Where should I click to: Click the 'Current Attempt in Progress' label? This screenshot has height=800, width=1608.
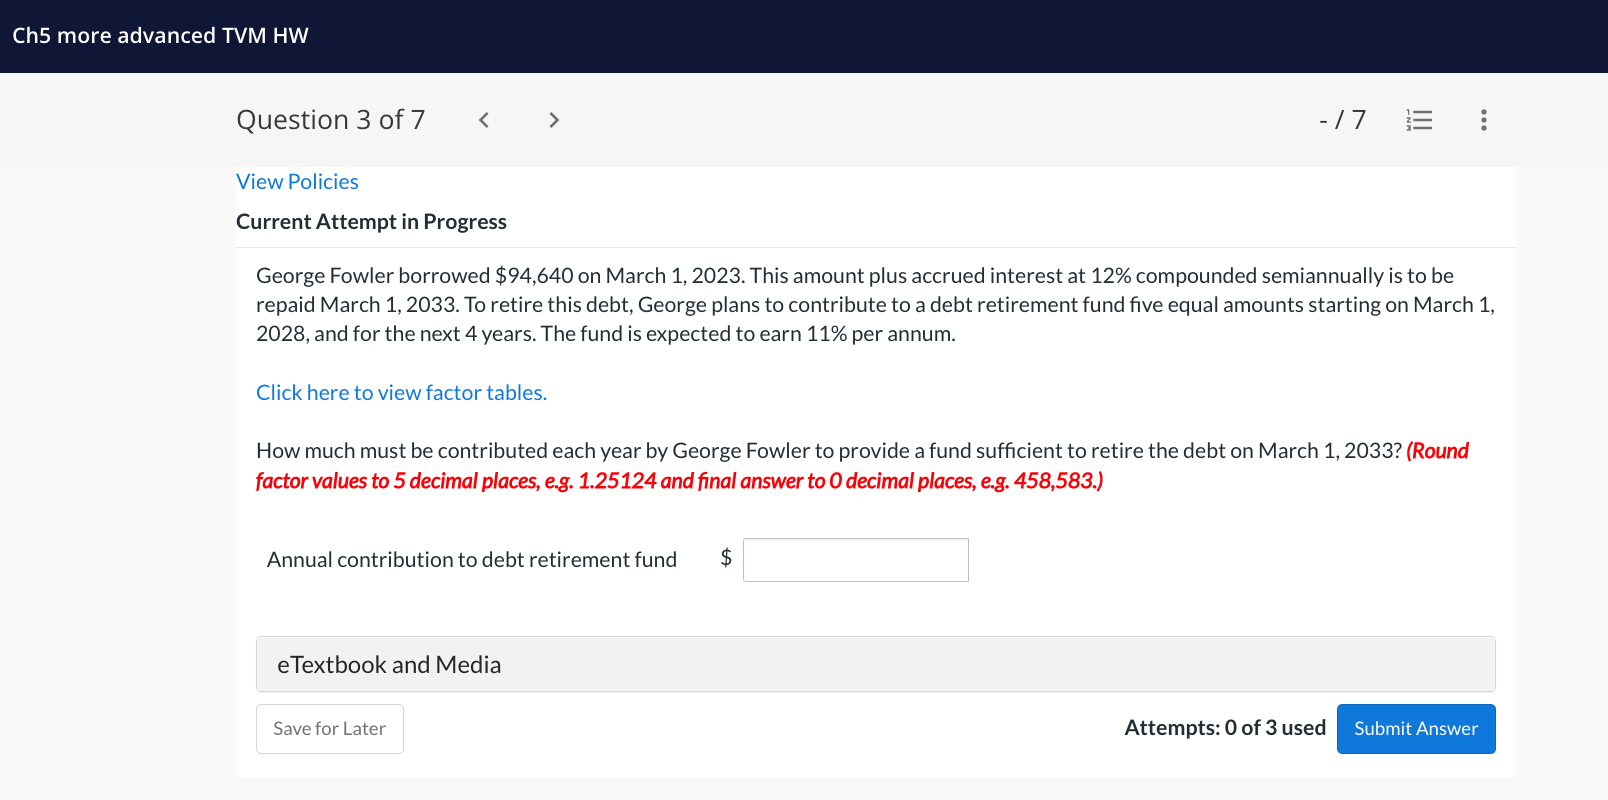point(371,222)
